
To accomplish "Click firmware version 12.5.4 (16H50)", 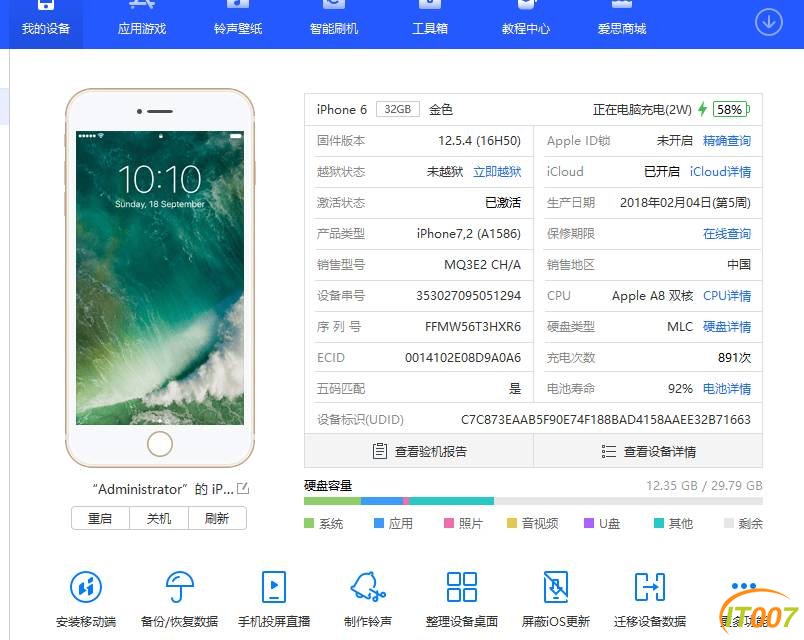I will [479, 141].
